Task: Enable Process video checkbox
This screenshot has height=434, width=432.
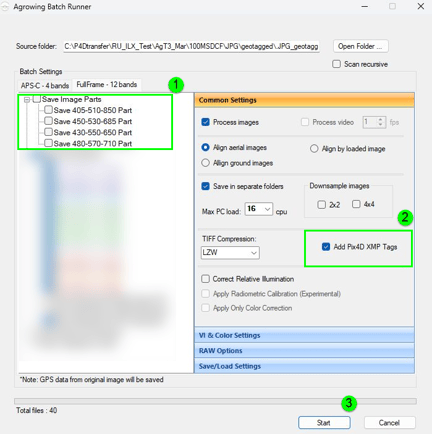Action: [305, 122]
